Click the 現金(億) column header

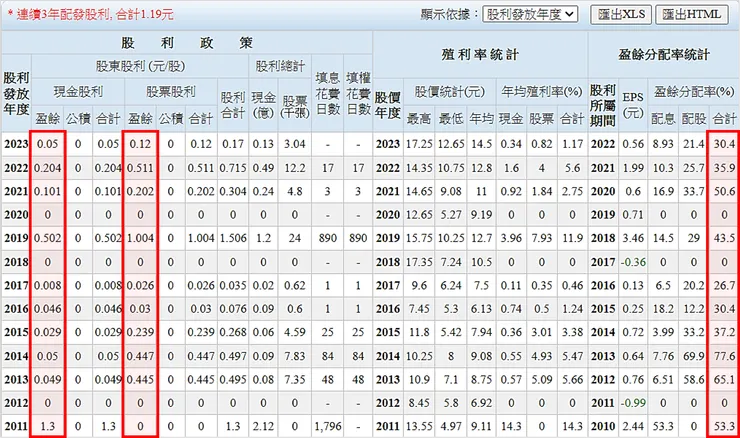pyautogui.click(x=263, y=105)
